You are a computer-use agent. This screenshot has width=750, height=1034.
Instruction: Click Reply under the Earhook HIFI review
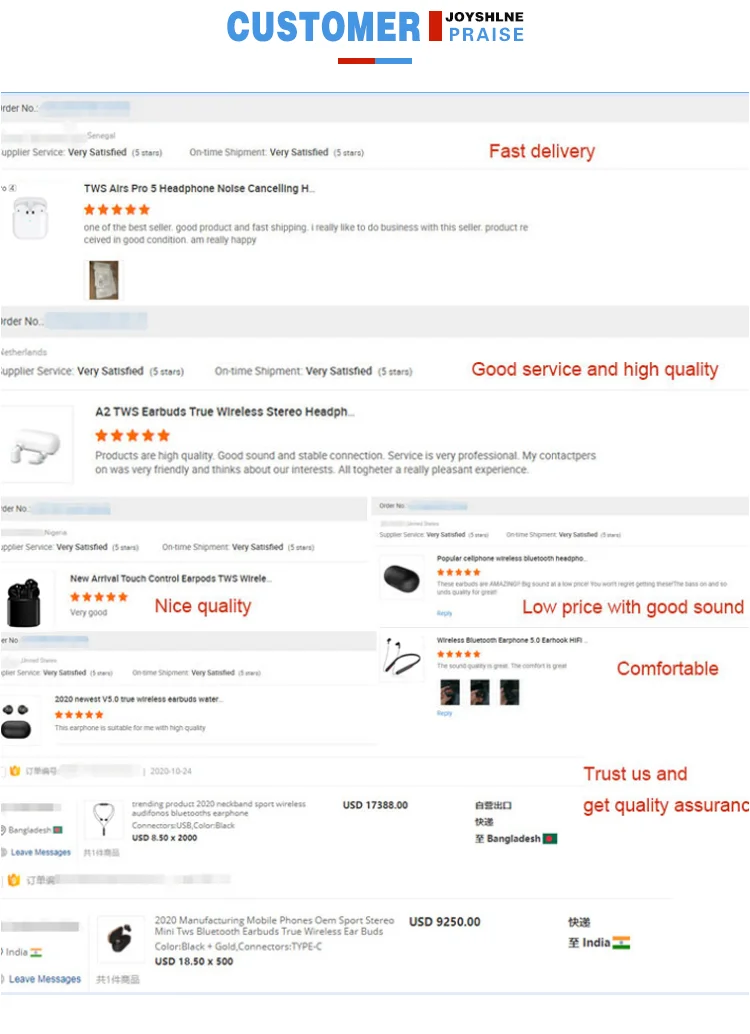click(x=444, y=713)
